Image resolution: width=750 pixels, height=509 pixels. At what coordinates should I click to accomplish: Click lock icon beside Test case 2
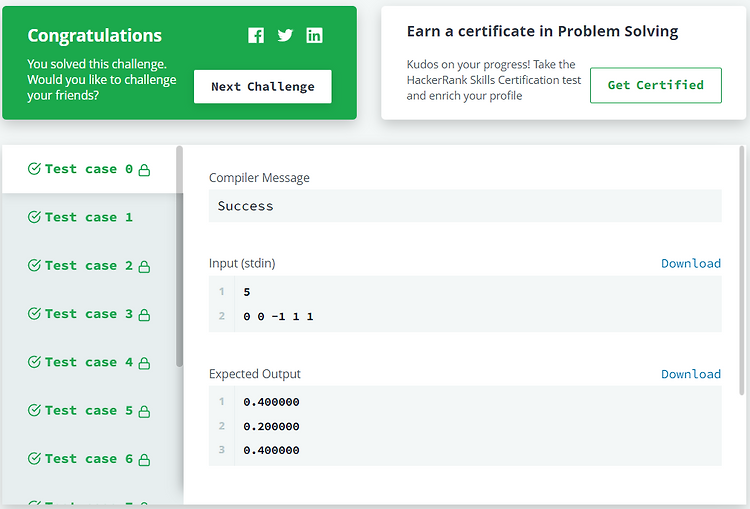click(144, 266)
